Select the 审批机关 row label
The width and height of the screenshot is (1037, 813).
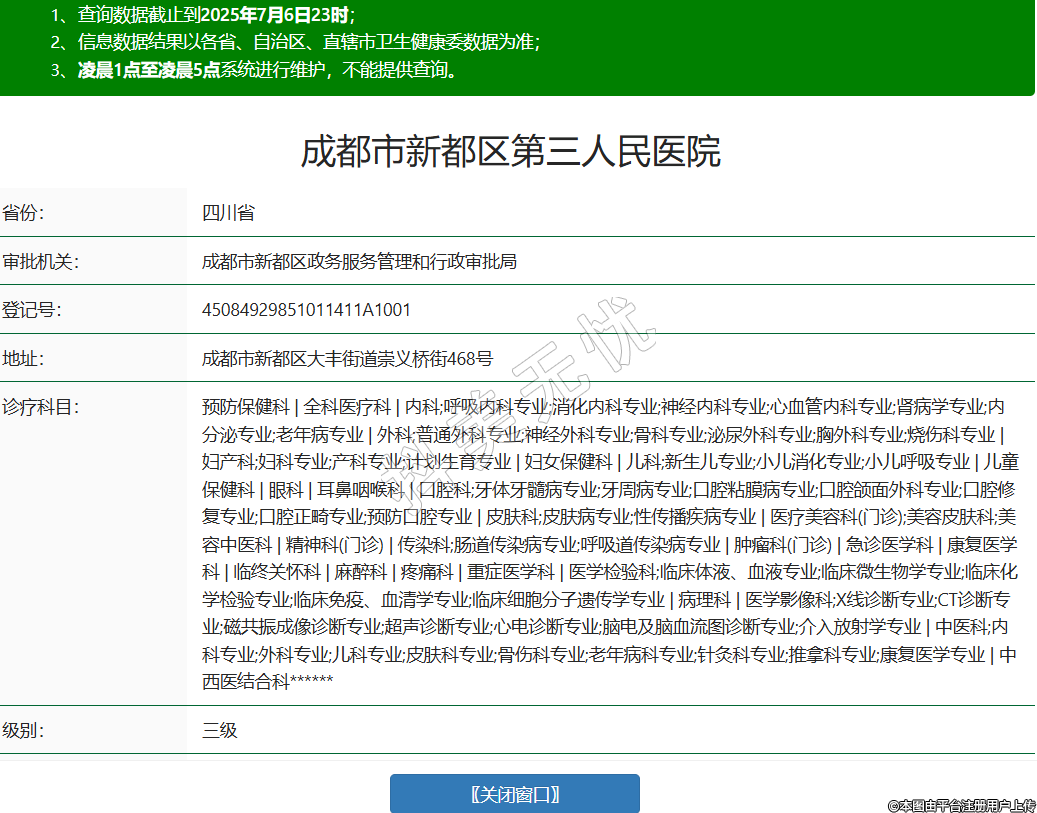[40, 262]
